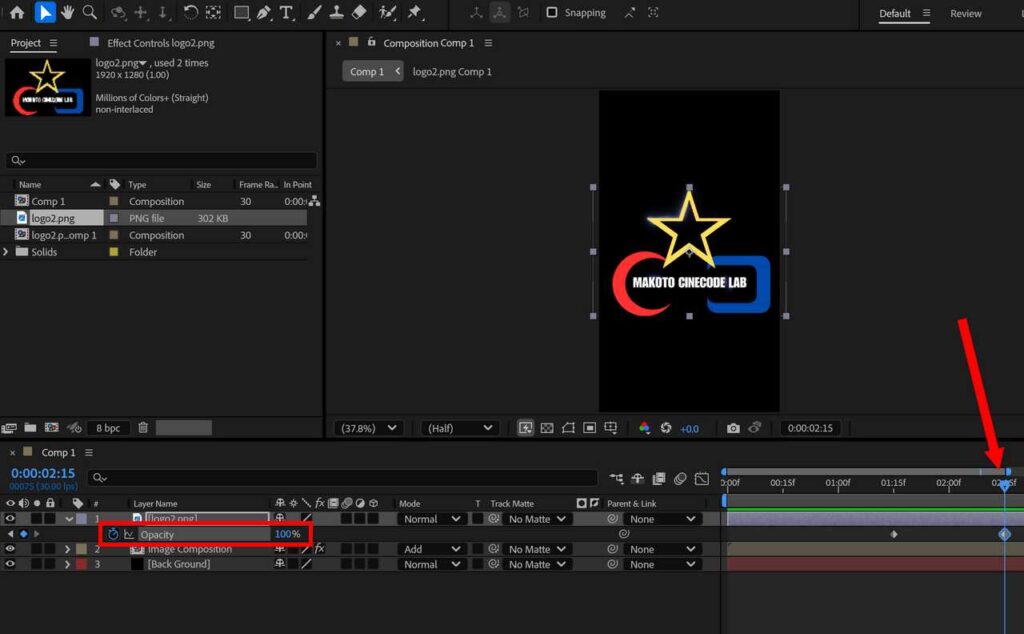Switch to the Project panel tab
The width and height of the screenshot is (1024, 634).
(x=25, y=42)
